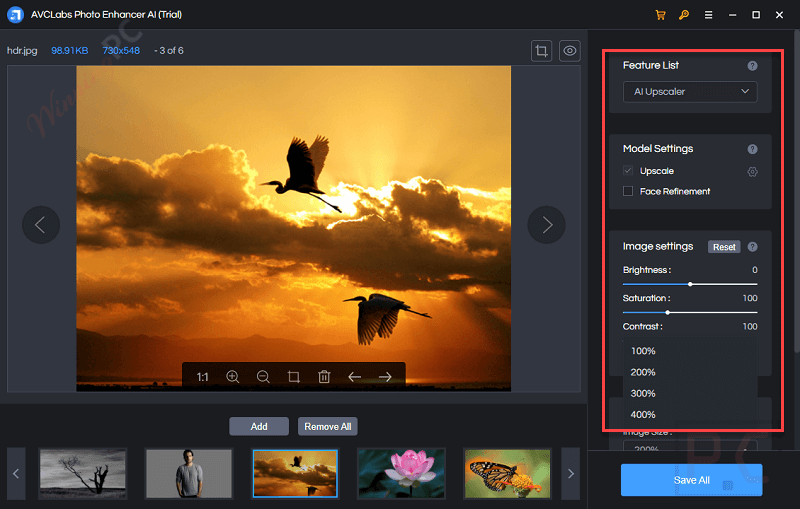Open Model Settings help icon
The height and width of the screenshot is (509, 800).
pos(752,149)
